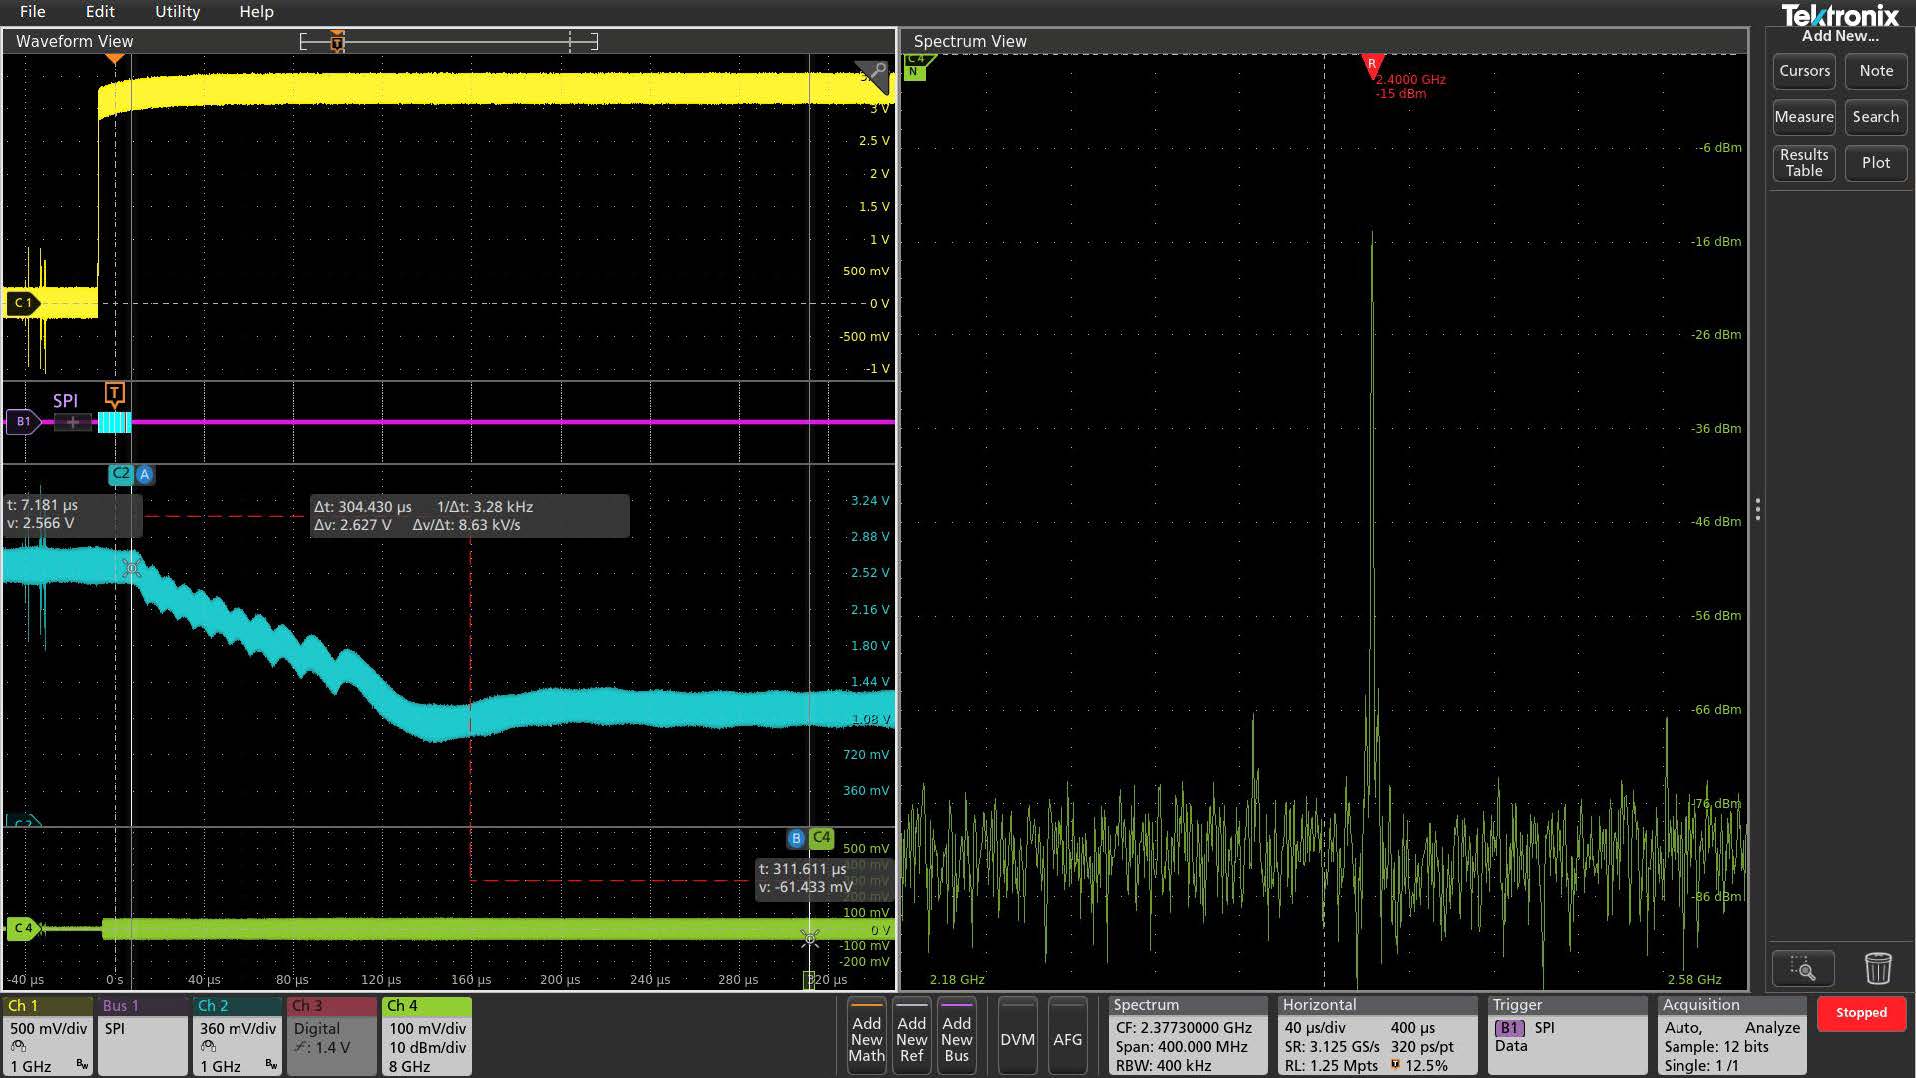Click the orange trigger T marker
Screen dimensions: 1916x1078
115,393
